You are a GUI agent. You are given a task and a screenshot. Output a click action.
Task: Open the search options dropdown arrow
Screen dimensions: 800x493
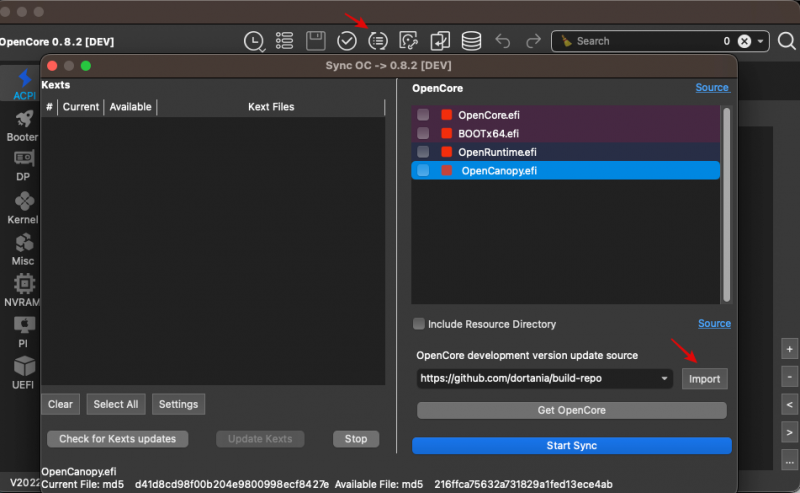click(x=762, y=41)
